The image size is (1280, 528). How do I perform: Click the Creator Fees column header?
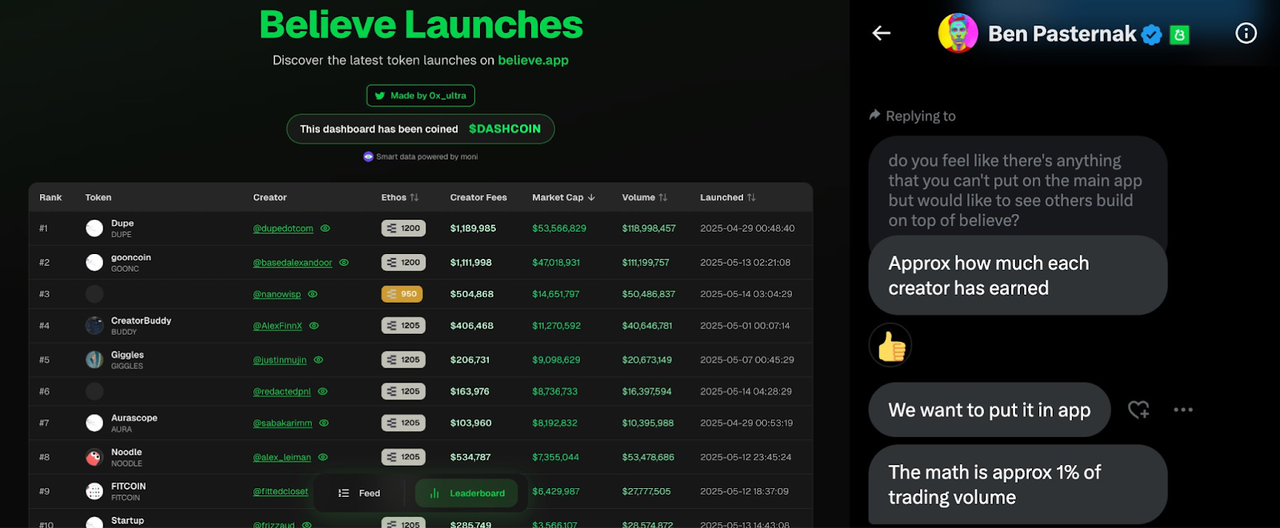pyautogui.click(x=478, y=197)
